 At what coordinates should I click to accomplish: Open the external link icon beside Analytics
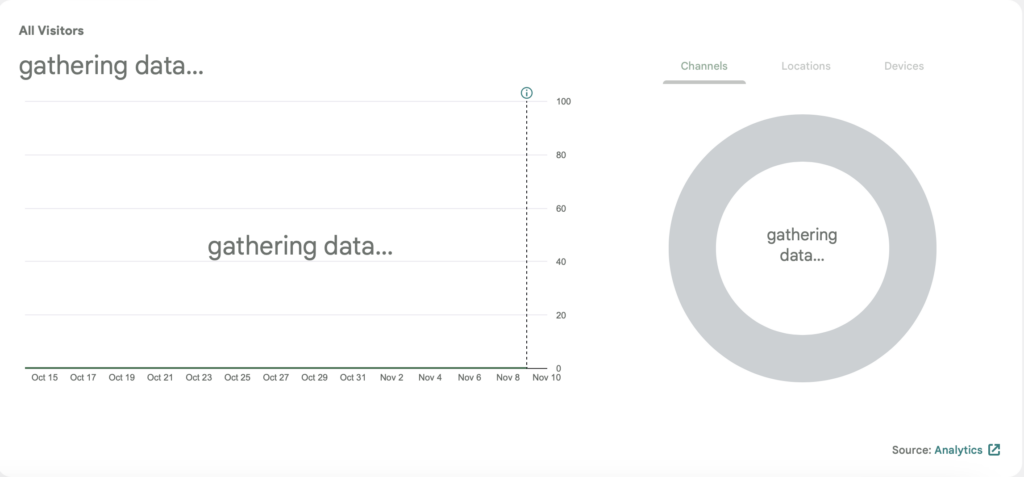click(994, 450)
